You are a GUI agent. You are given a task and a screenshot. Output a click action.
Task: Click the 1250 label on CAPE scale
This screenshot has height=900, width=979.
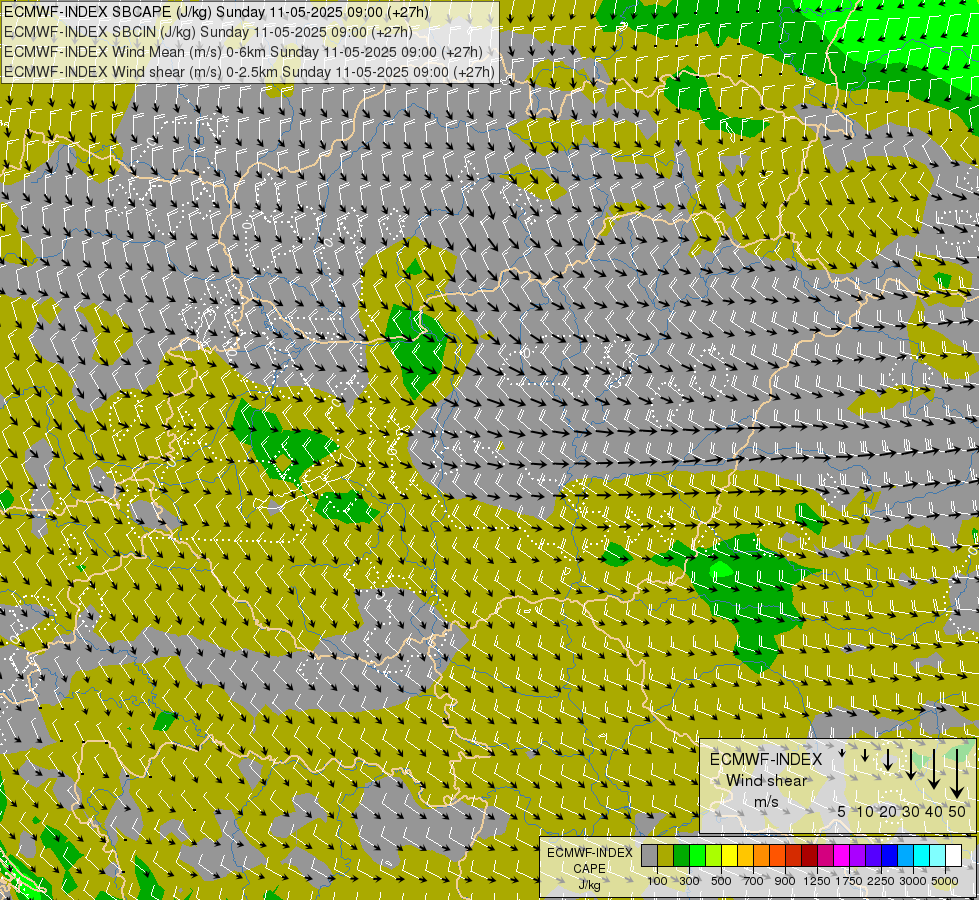coord(817,881)
